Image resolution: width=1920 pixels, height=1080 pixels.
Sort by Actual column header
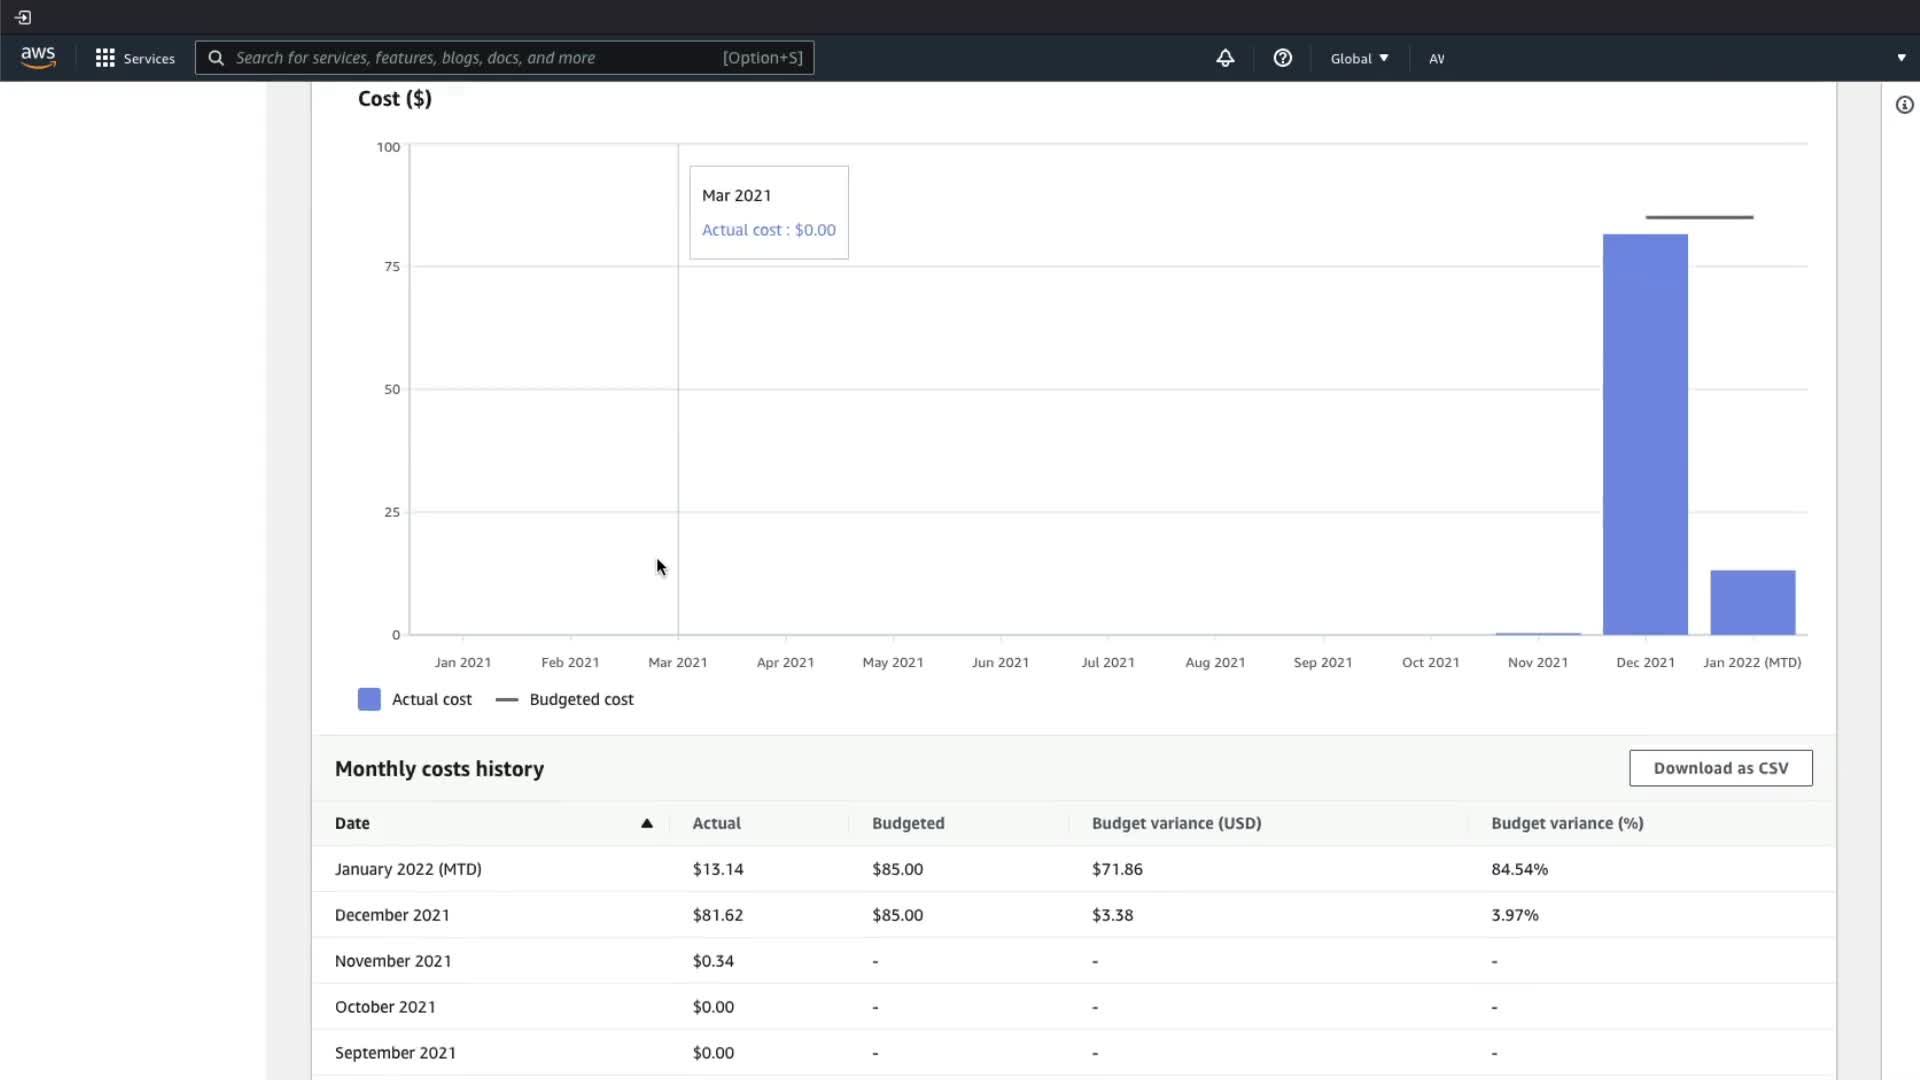(x=716, y=823)
